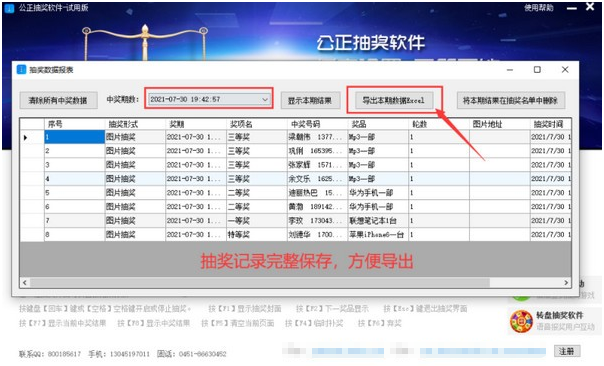
Task: Click winner cell 余文乐 in row 4
Action: pos(317,178)
